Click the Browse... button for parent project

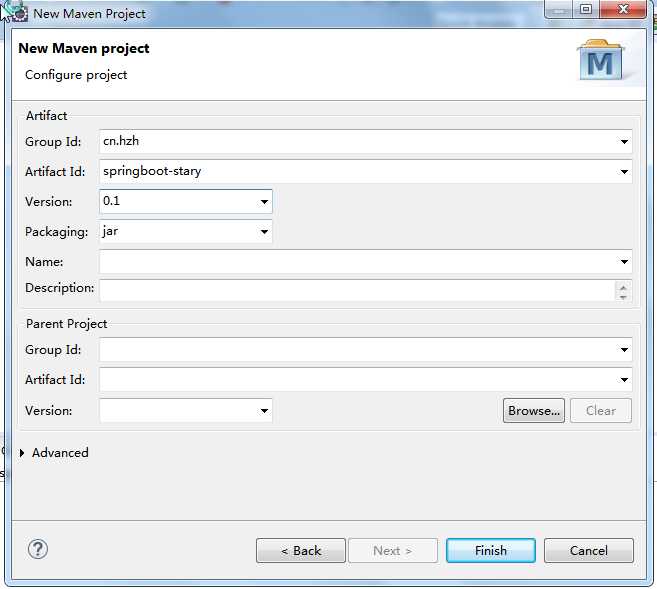coord(534,411)
